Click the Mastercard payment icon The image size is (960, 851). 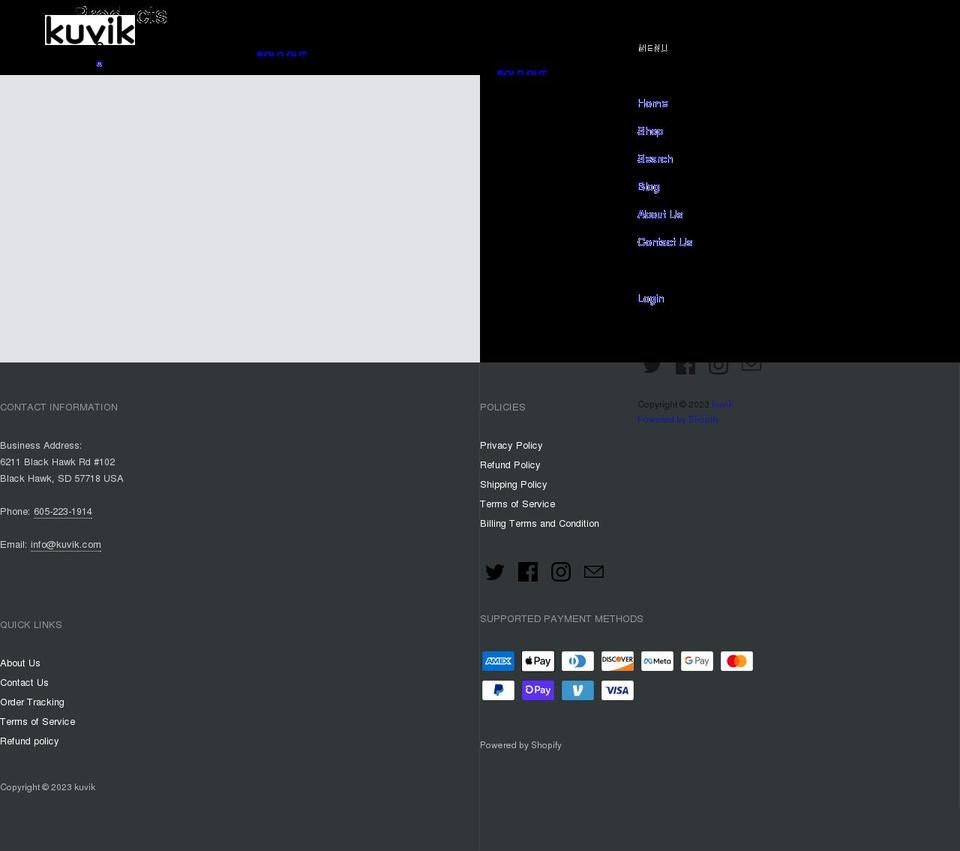click(x=737, y=661)
